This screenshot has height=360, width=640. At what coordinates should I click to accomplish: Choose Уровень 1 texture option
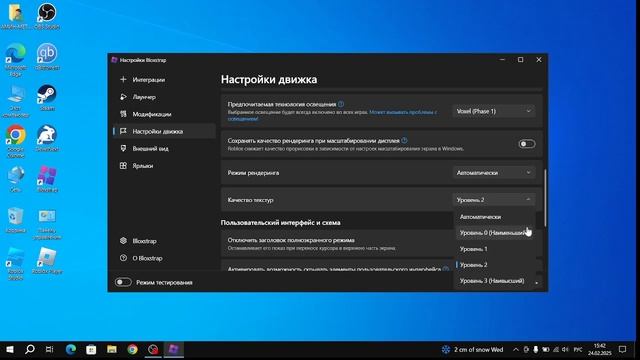pos(494,249)
